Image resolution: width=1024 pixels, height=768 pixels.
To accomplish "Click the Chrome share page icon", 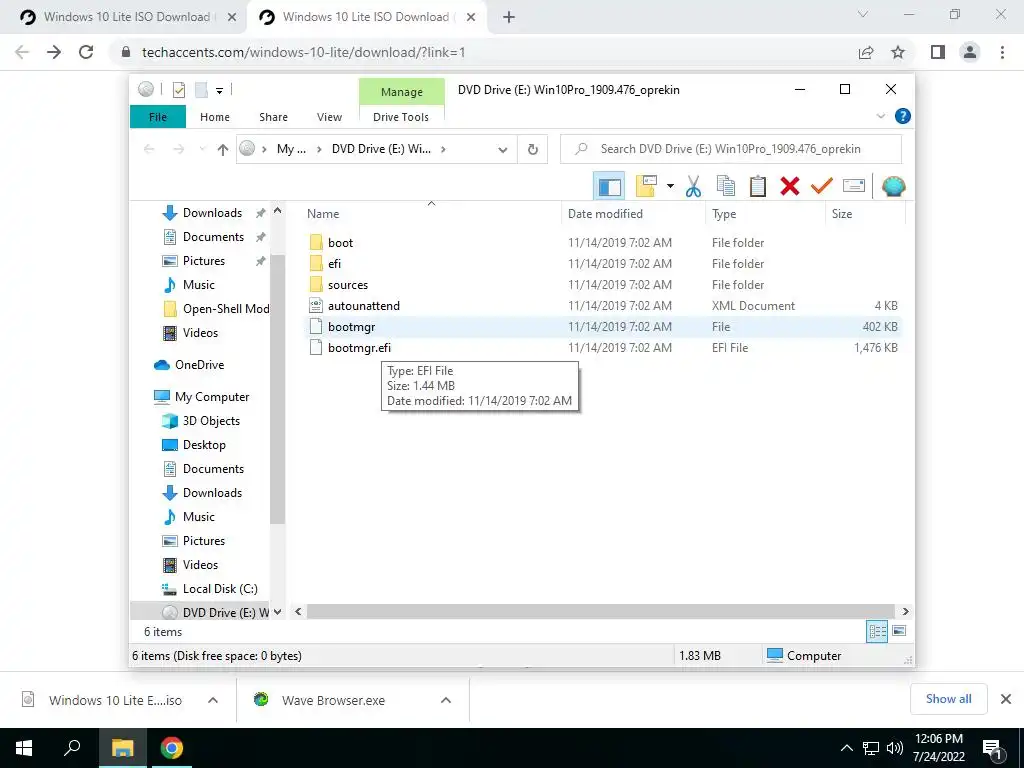I will [x=866, y=52].
